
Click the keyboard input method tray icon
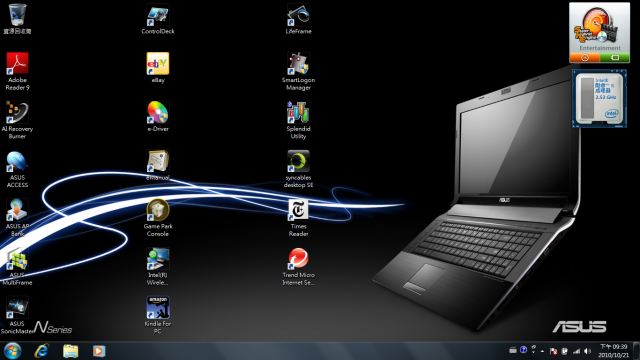pyautogui.click(x=513, y=350)
